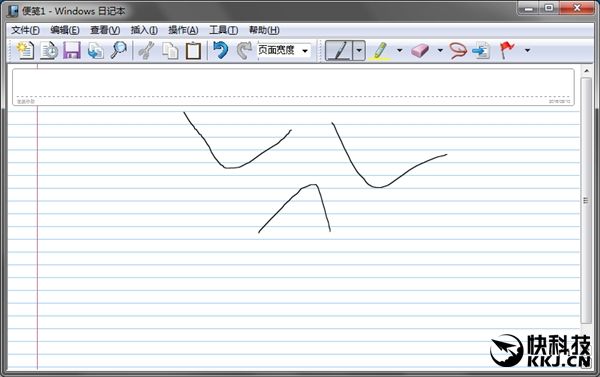Save the note with floppy disk icon

click(72, 50)
